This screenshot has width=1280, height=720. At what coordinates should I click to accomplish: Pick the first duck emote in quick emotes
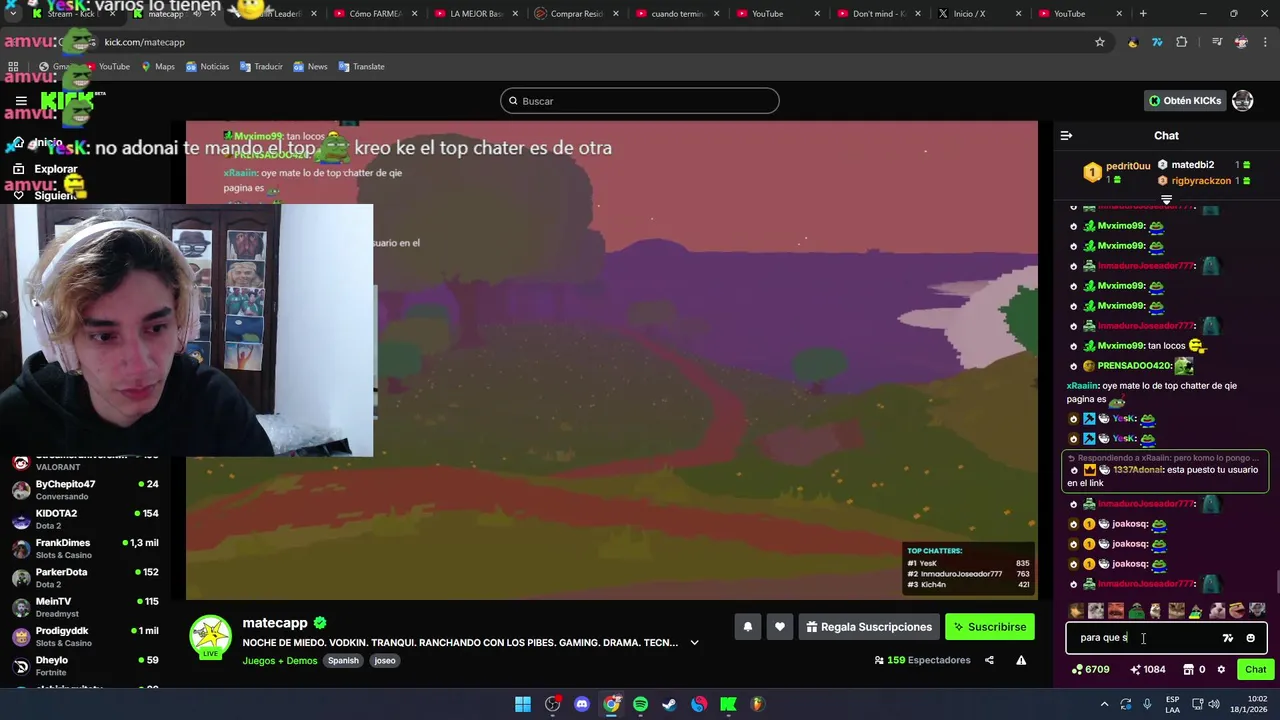pos(1076,610)
